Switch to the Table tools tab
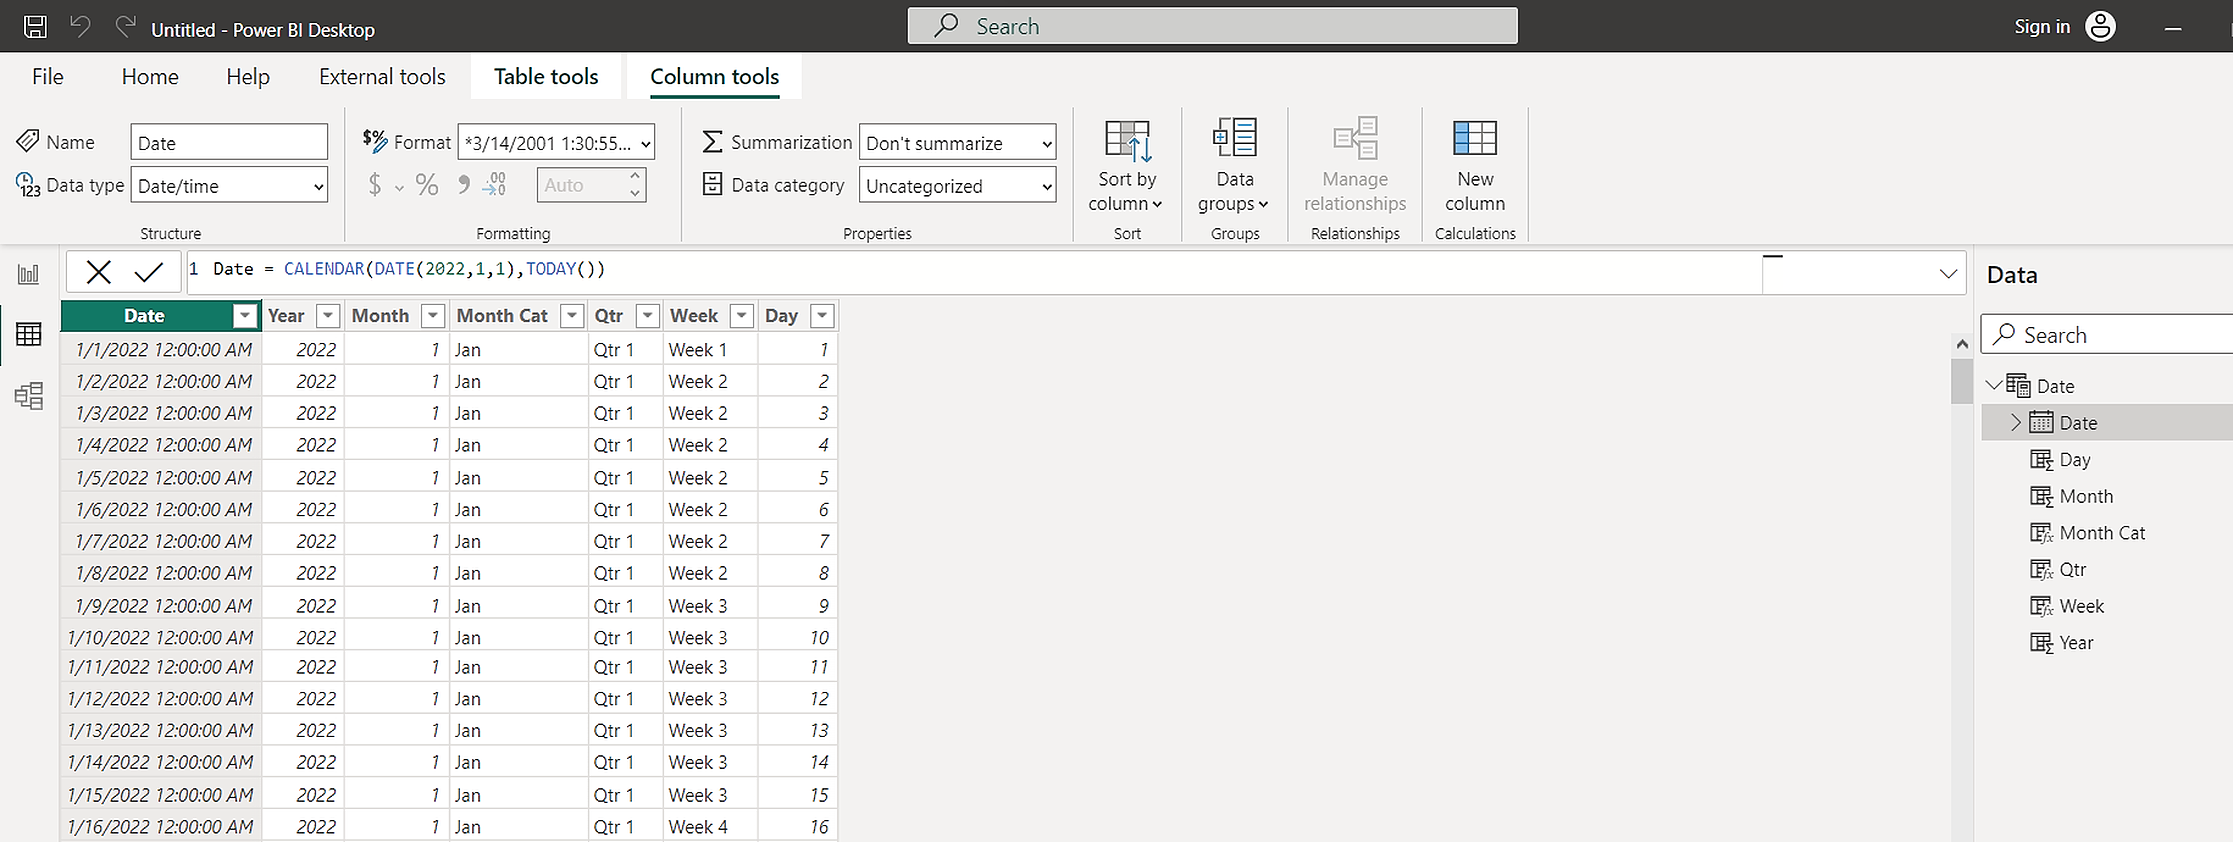Screen dimensions: 2233x842 pyautogui.click(x=546, y=77)
